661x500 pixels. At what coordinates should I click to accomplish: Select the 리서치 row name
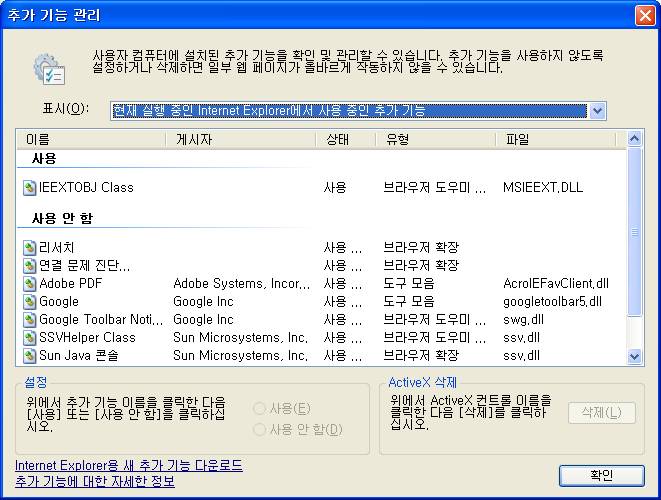point(56,248)
